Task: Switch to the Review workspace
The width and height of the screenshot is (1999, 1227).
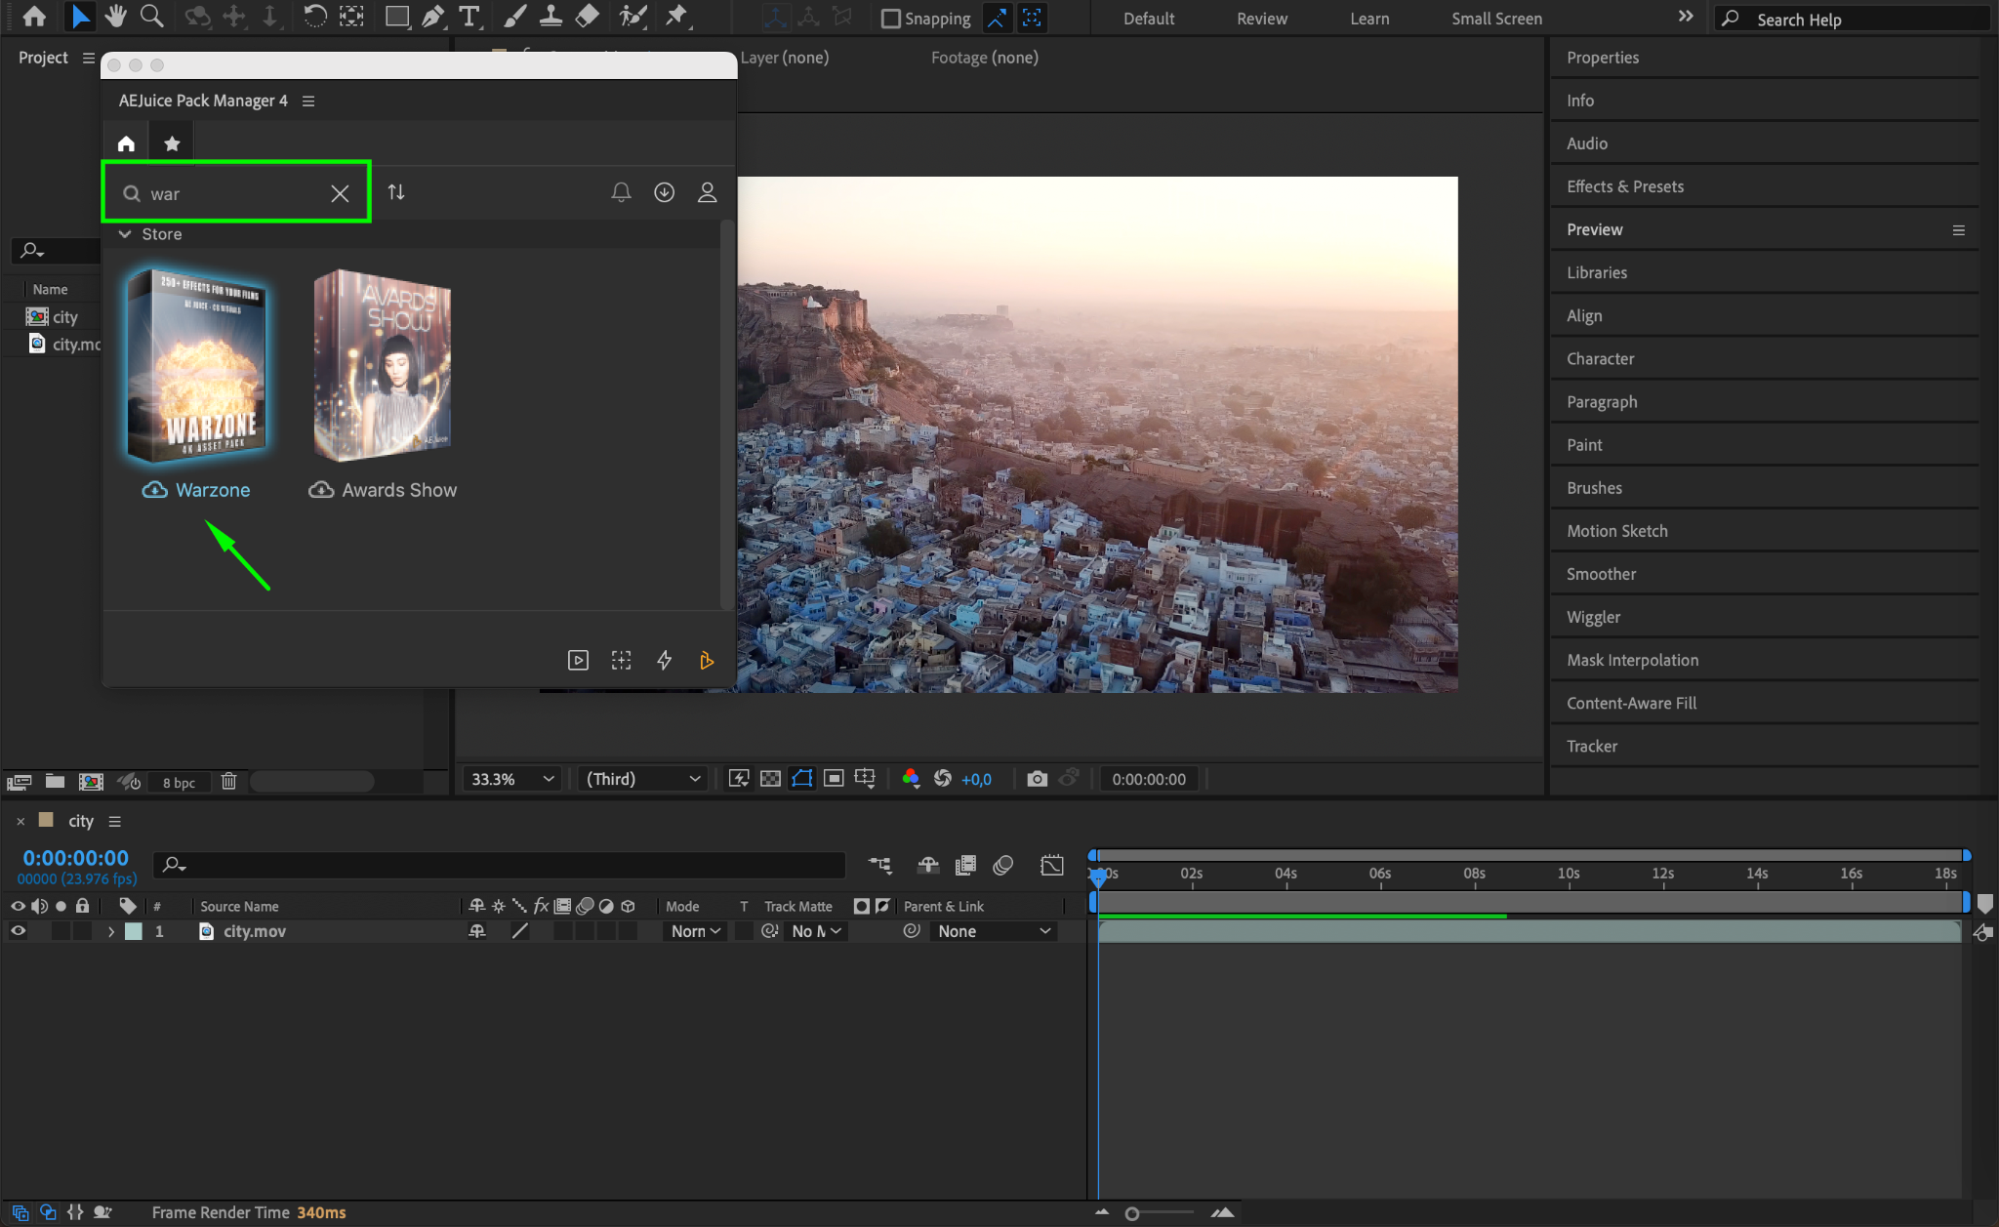Action: pyautogui.click(x=1261, y=18)
